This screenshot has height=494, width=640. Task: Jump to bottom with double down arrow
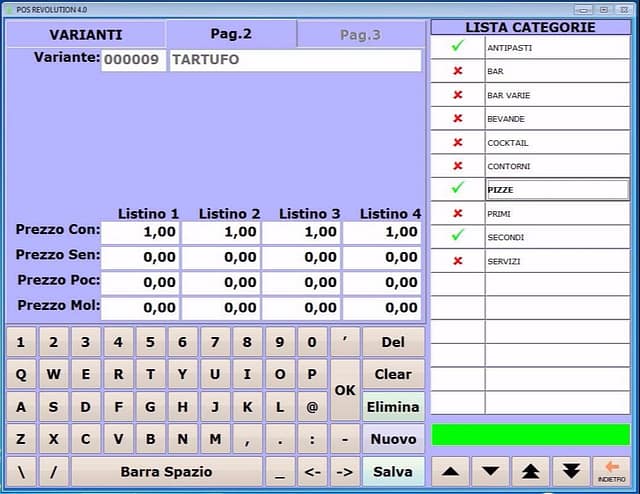571,471
